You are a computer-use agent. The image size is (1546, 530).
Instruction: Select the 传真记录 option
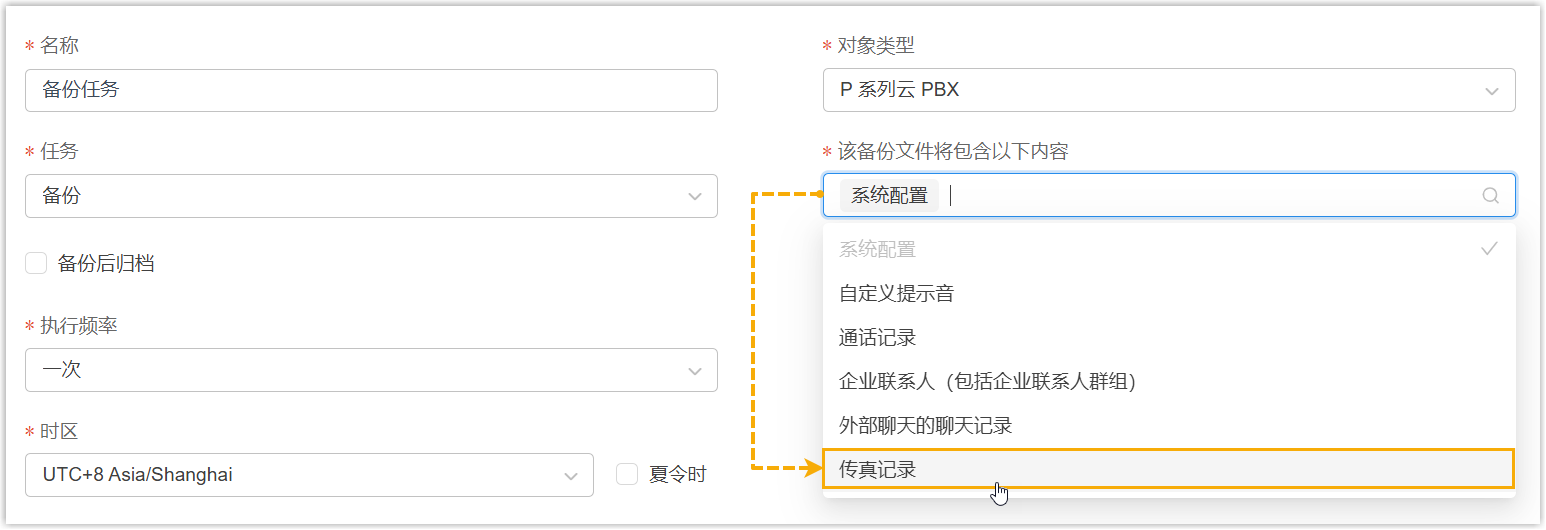[x=877, y=469]
